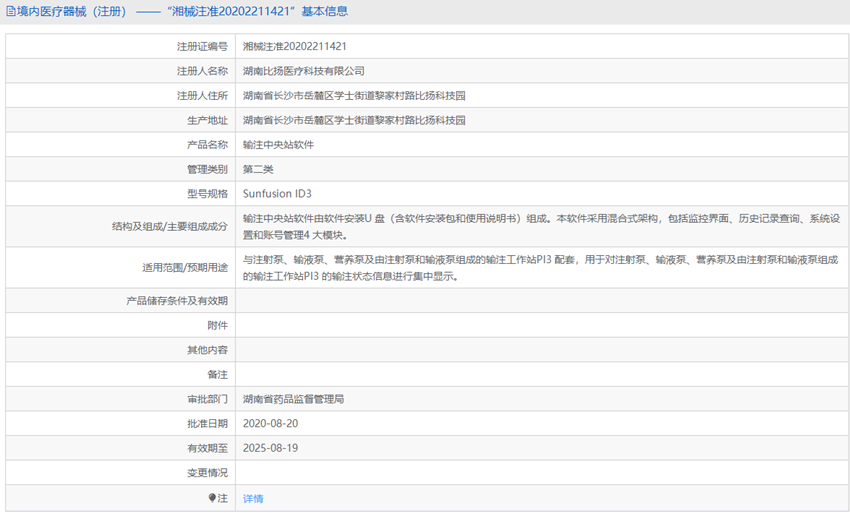The width and height of the screenshot is (850, 513).
Task: Click the 管理类别 label
Action: coord(208,169)
